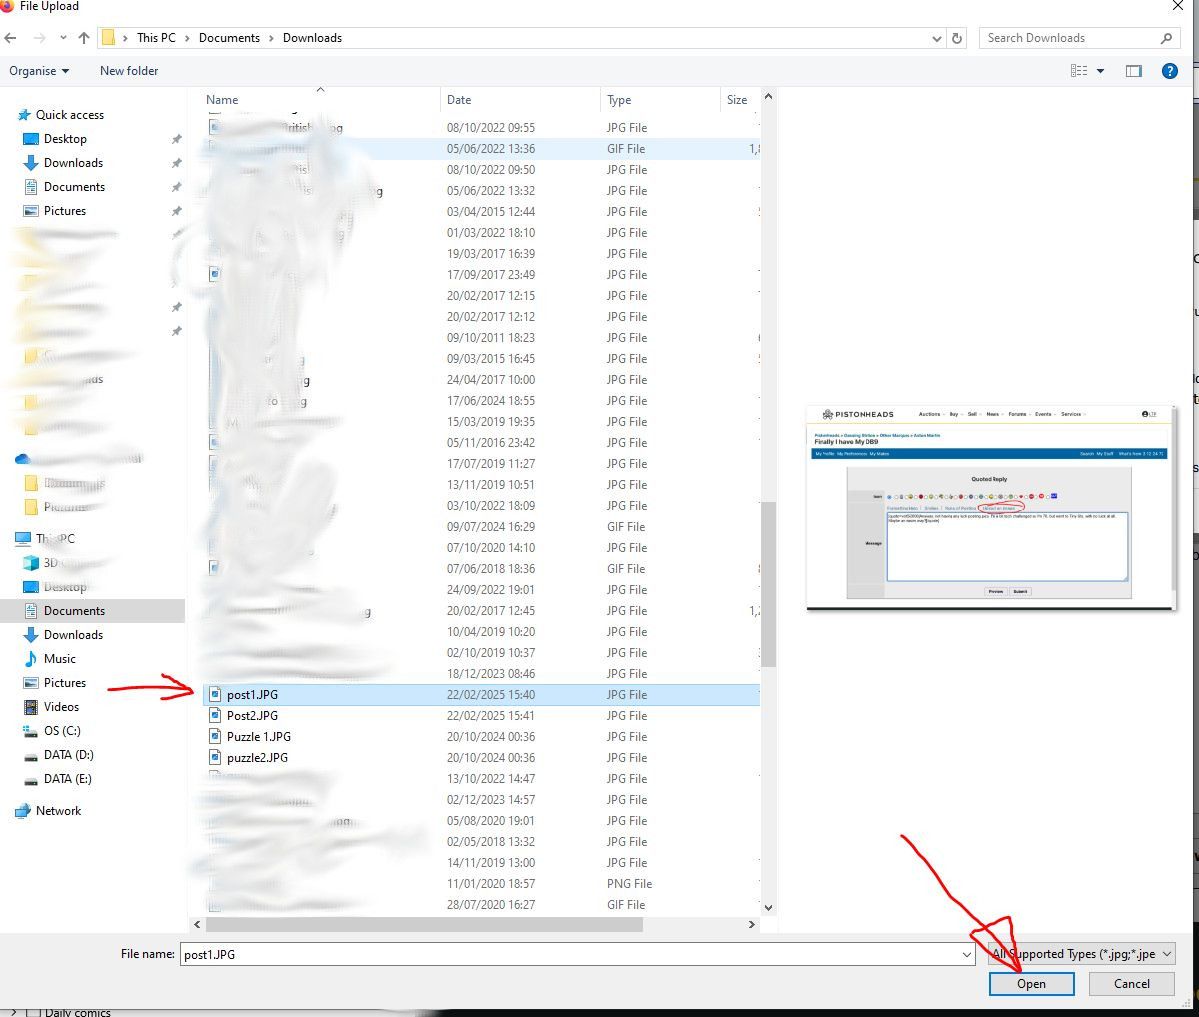Click the Search Downloads field
Image resolution: width=1199 pixels, height=1017 pixels.
pyautogui.click(x=1070, y=38)
